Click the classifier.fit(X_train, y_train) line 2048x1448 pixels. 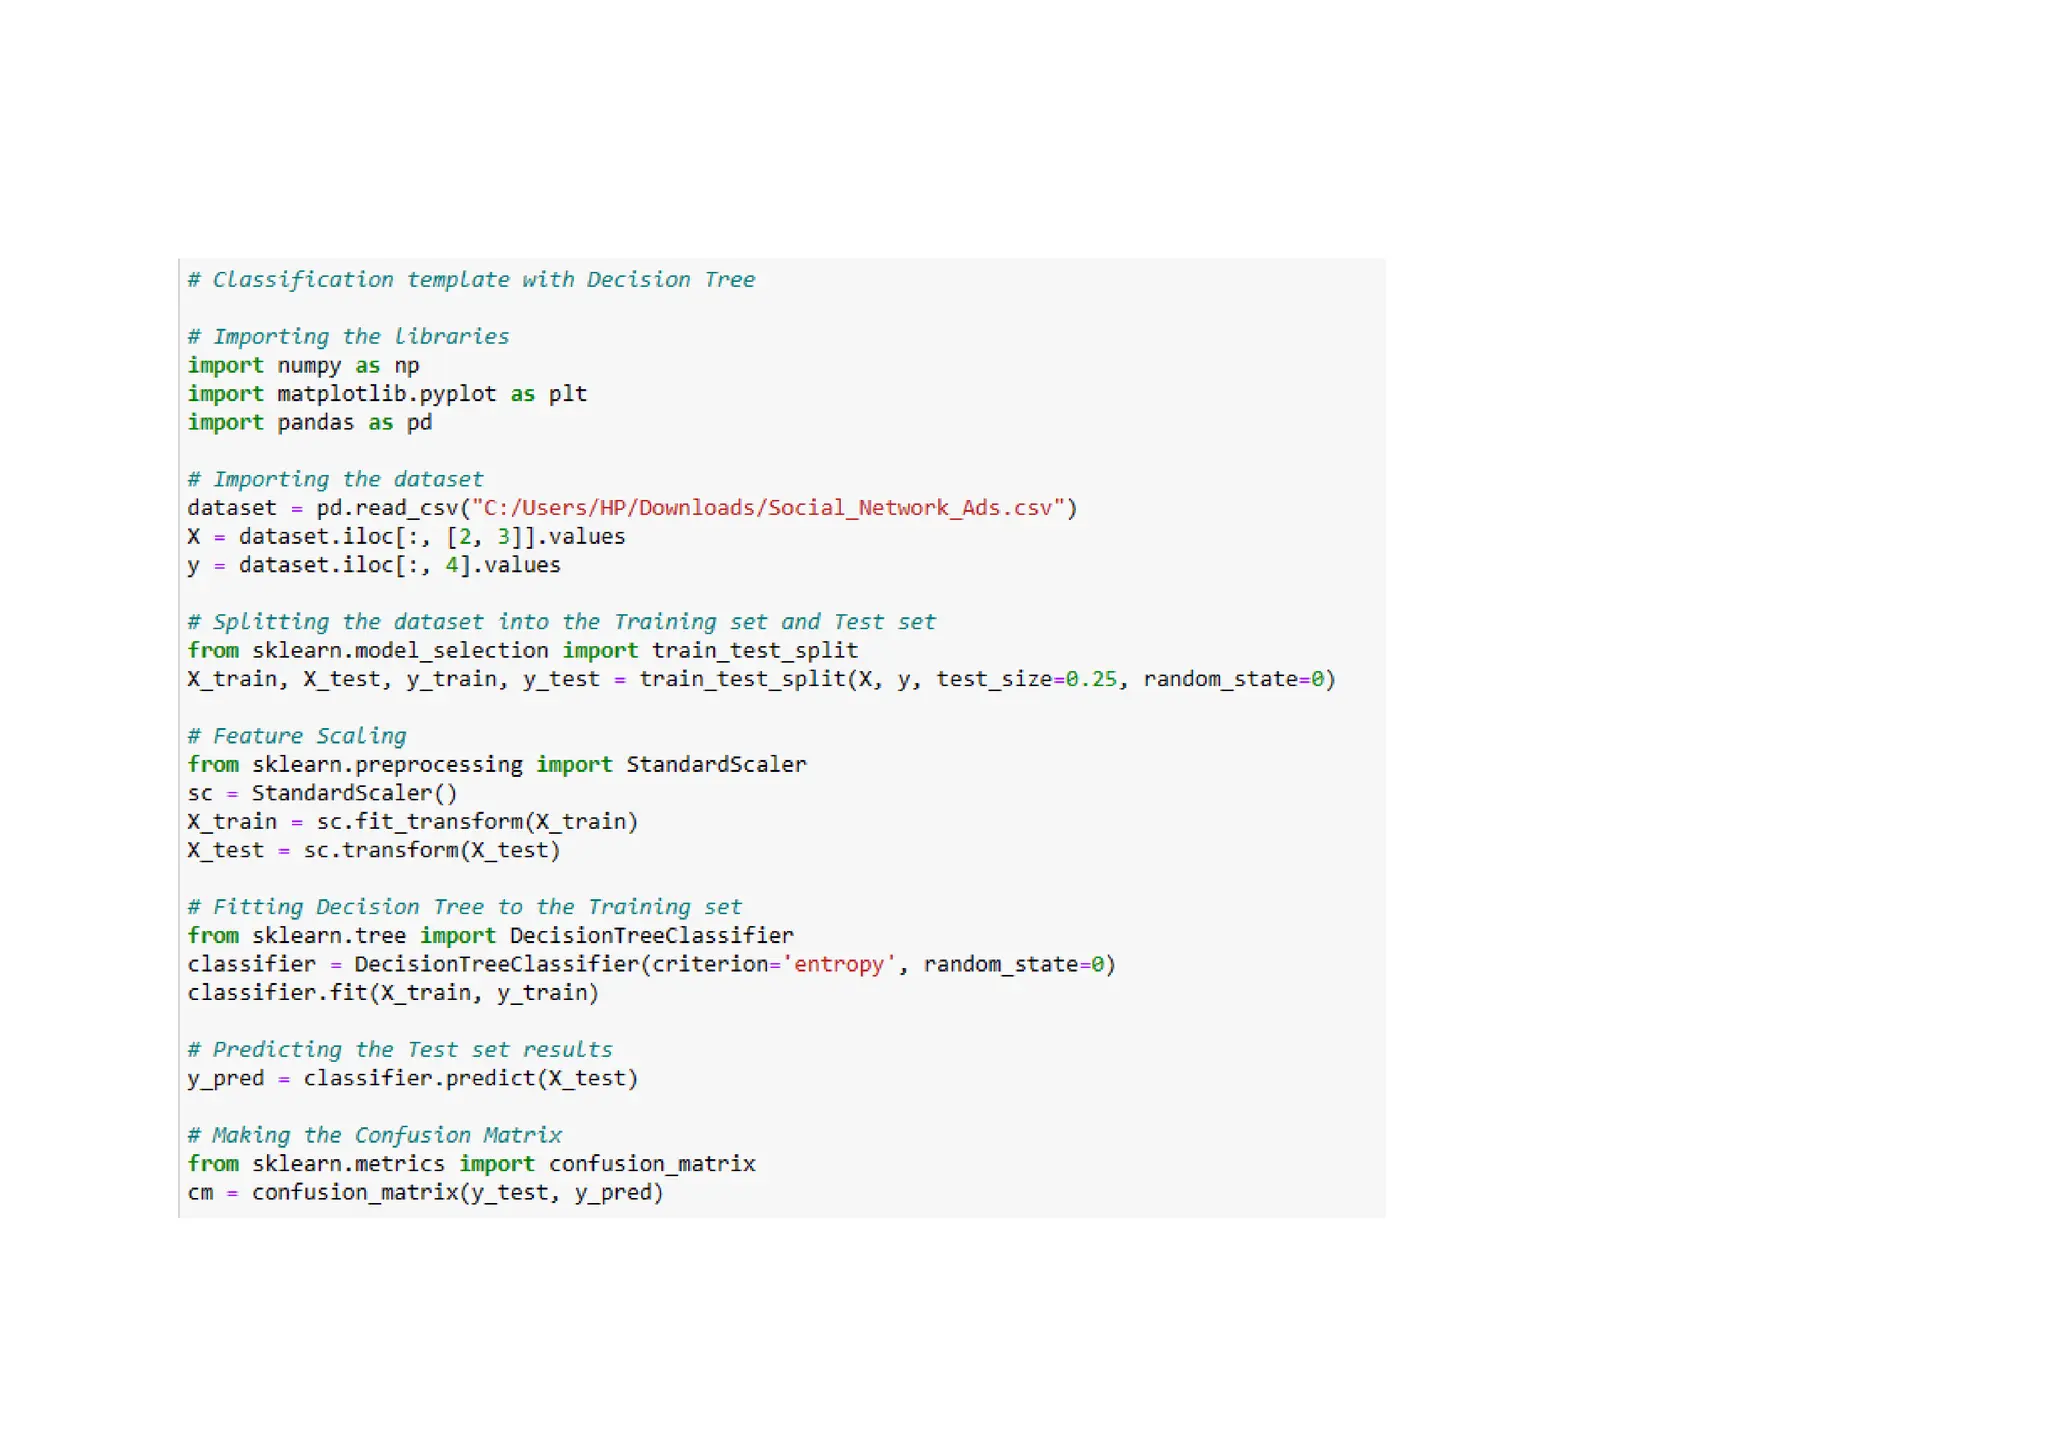tap(393, 993)
